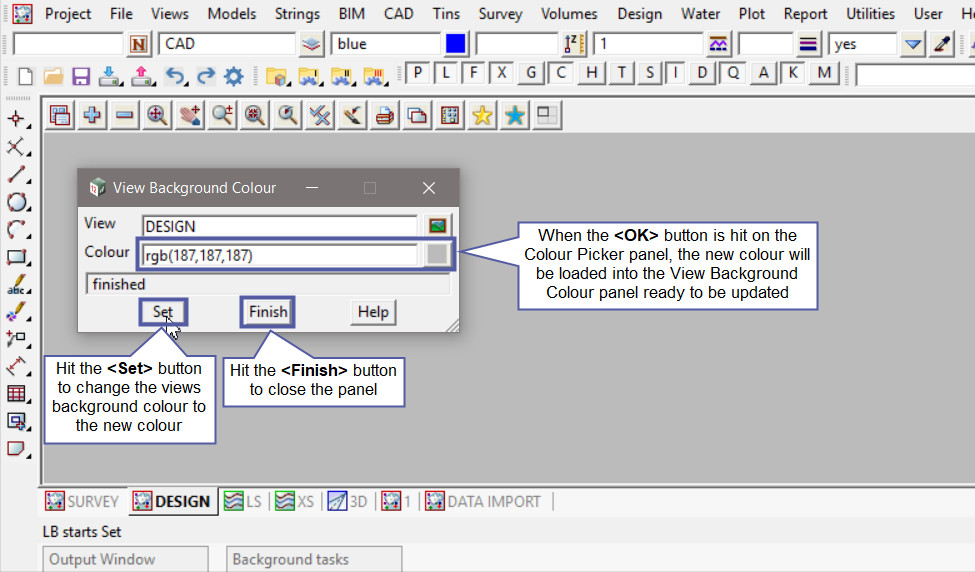Screen dimensions: 975x572
Task: Click the yellow star icon in view toolbar
Action: click(482, 115)
